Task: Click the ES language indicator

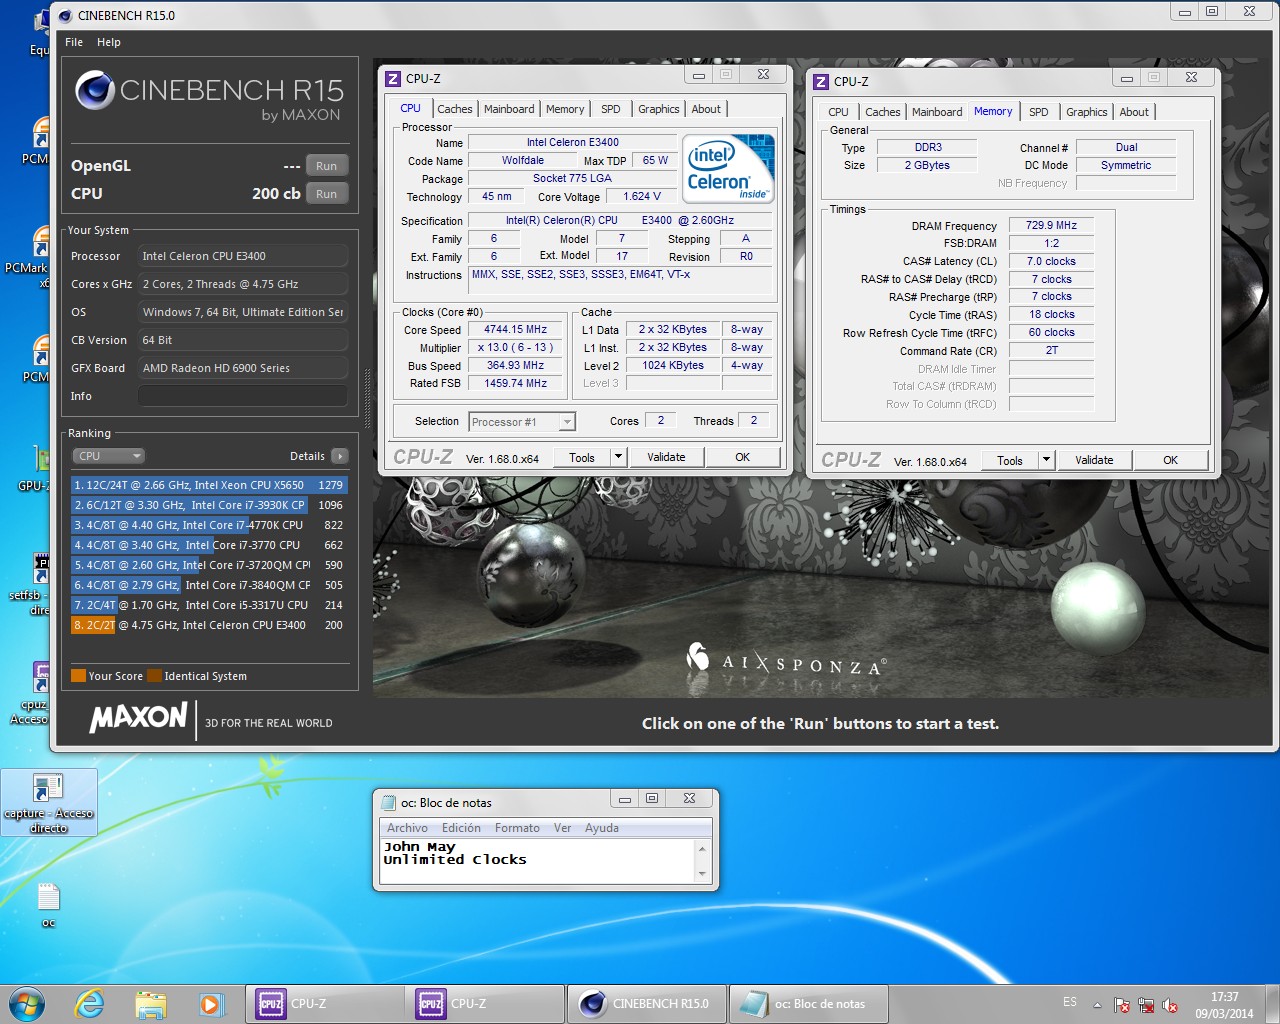Action: (x=1070, y=1002)
